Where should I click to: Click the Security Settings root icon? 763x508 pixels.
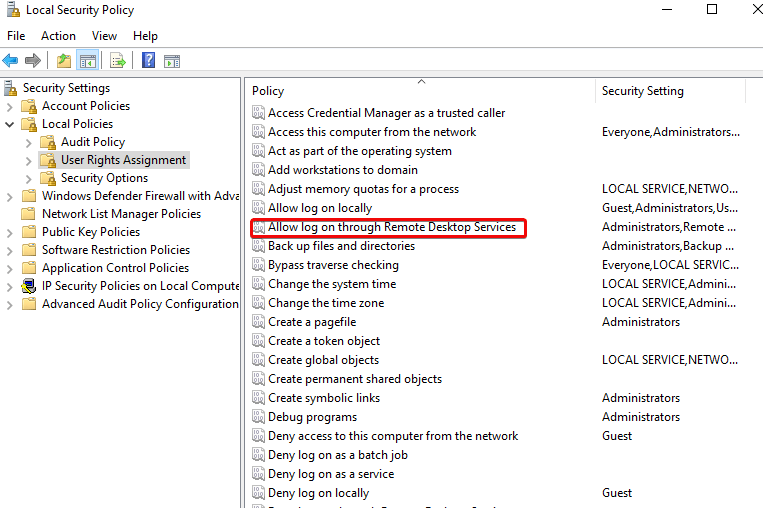[11, 88]
